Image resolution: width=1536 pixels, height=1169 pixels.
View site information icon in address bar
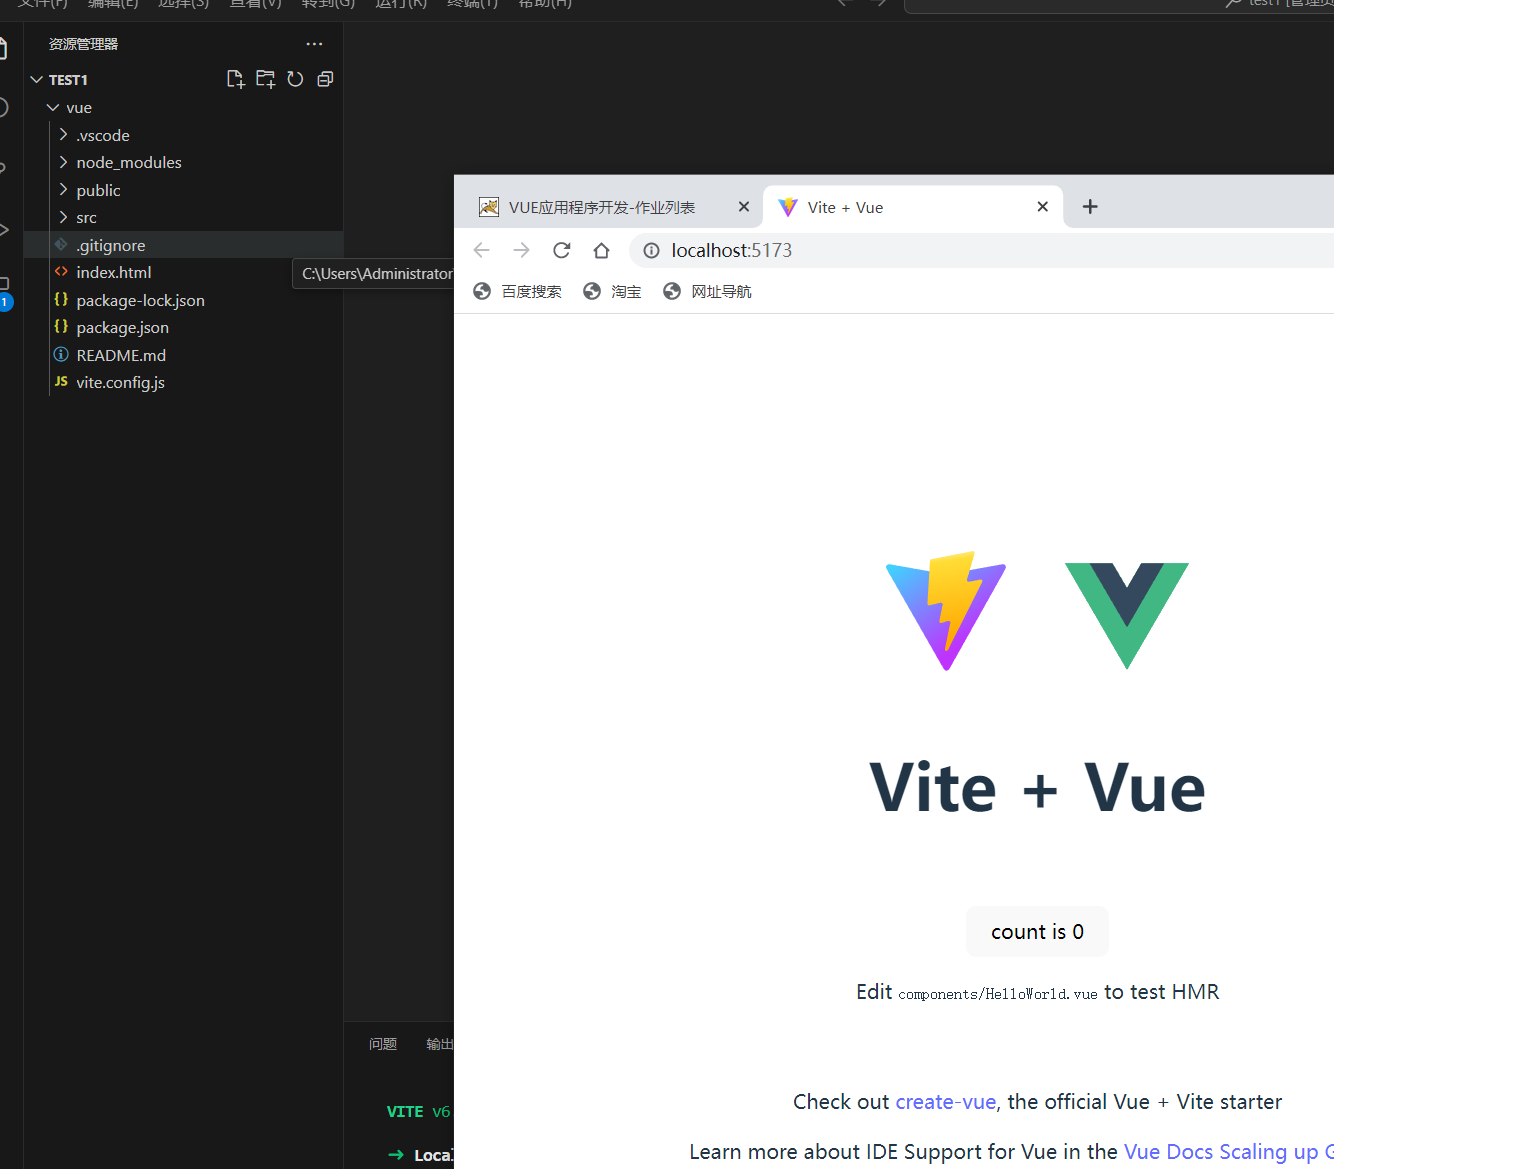click(x=651, y=250)
